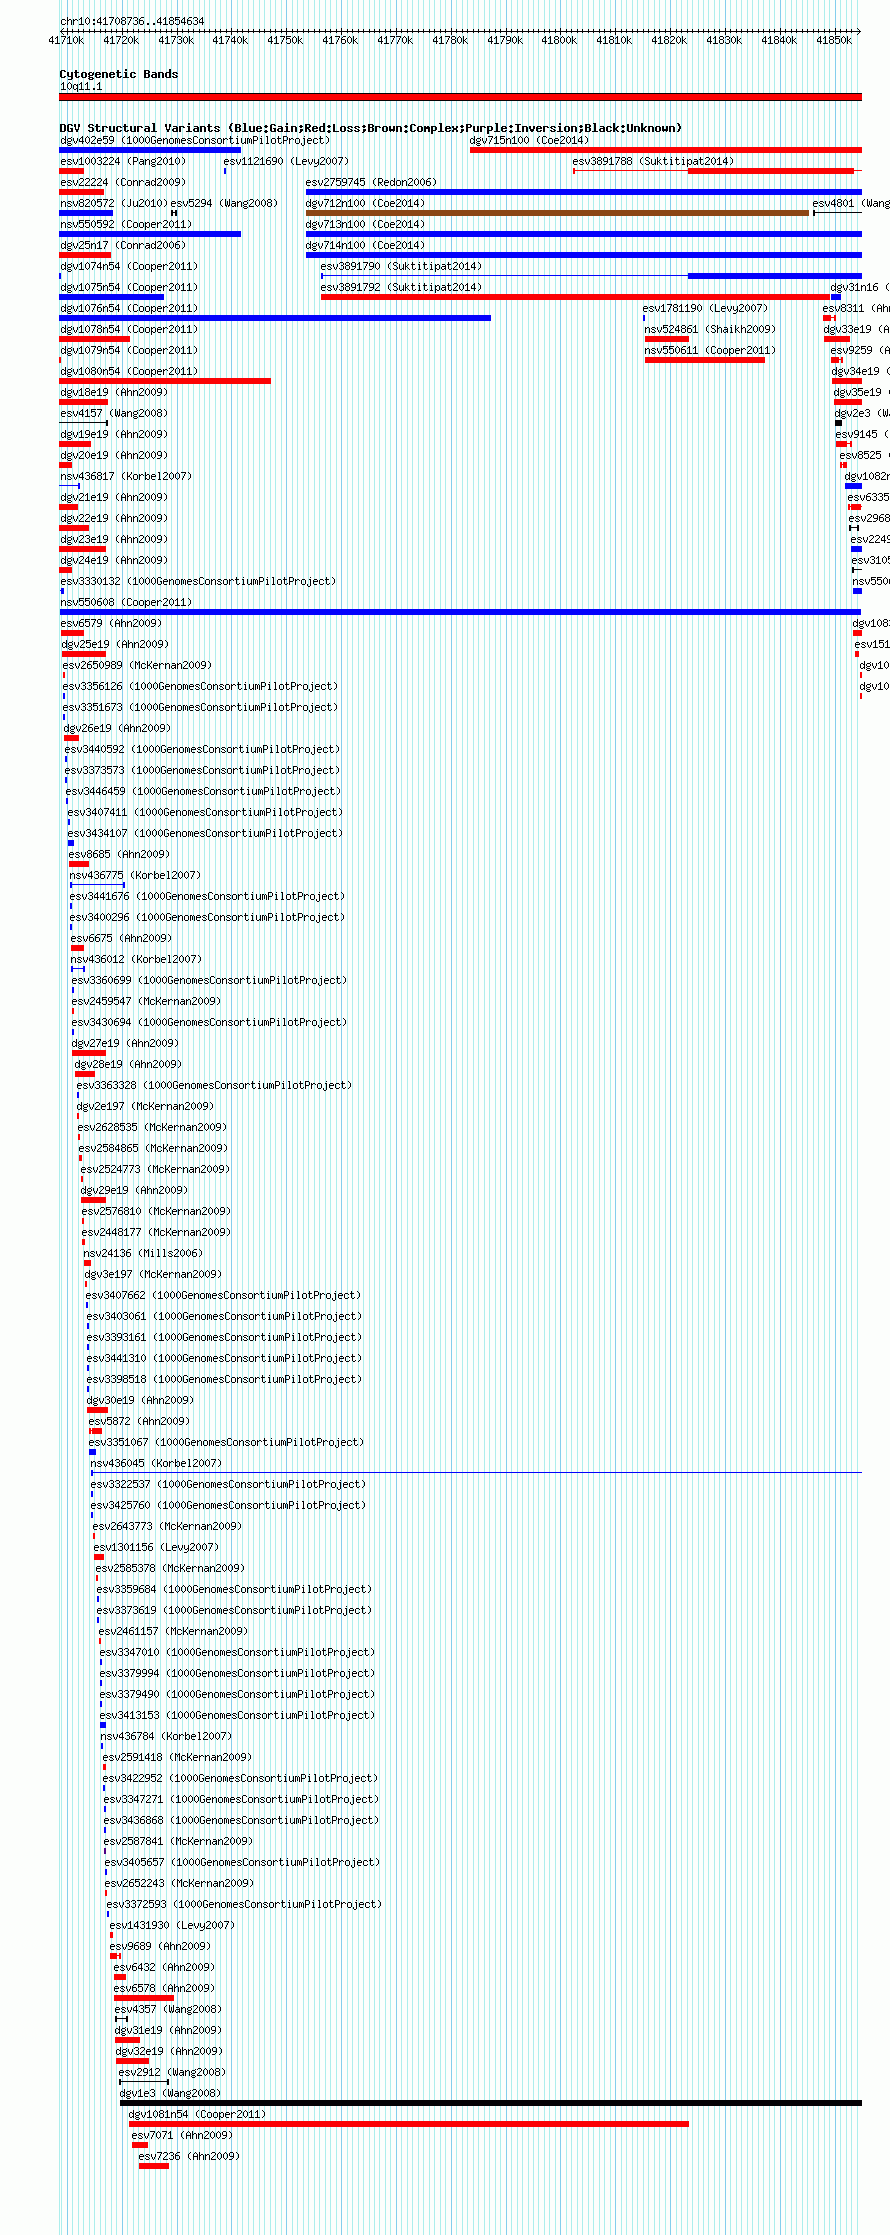Open esv2912 (Wang2008) variant label
The width and height of the screenshot is (890, 2235).
[172, 2072]
